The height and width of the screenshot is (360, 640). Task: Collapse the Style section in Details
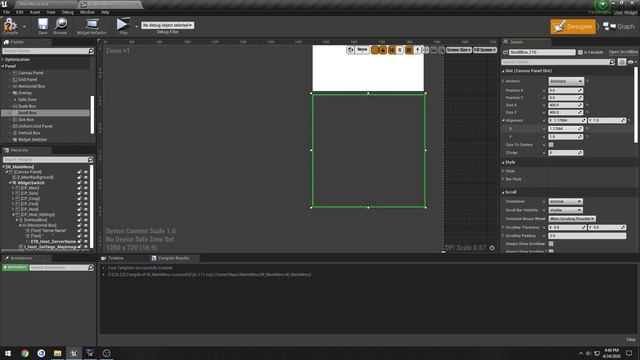[503, 162]
